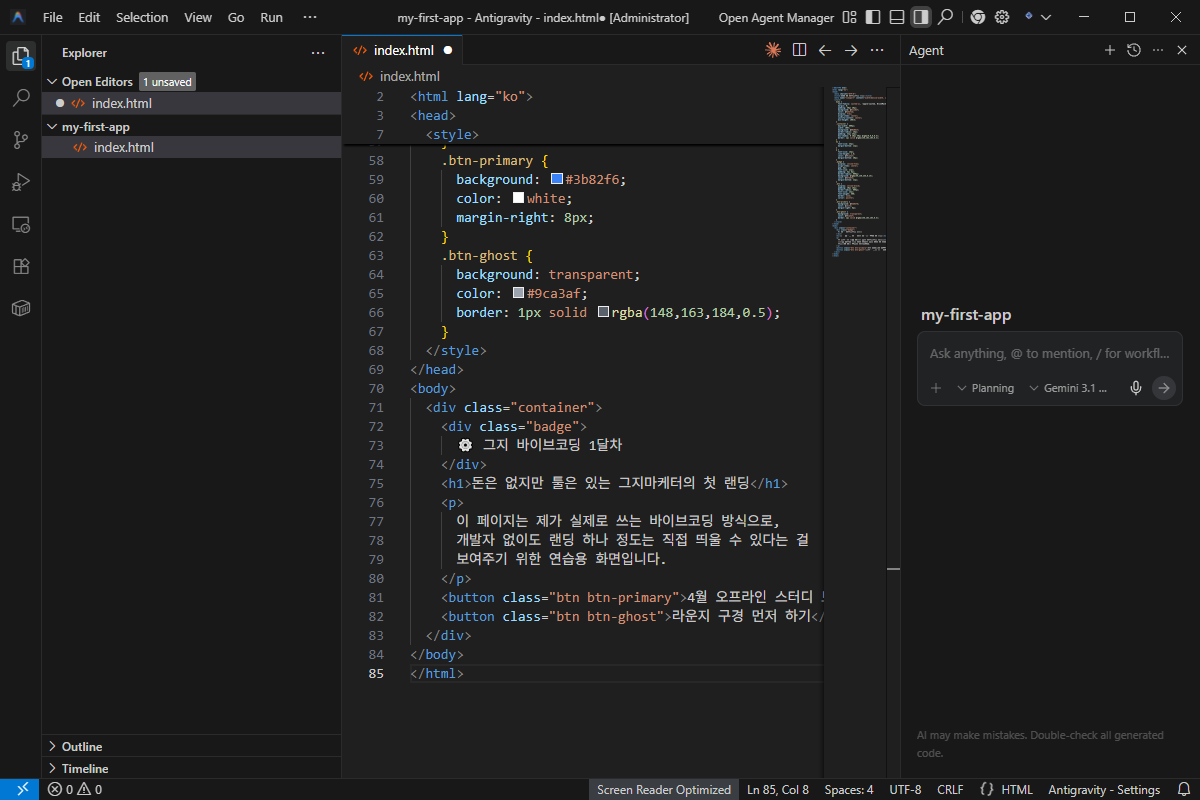1200x800 pixels.
Task: Open editor More Actions ellipsis menu
Action: [x=877, y=50]
